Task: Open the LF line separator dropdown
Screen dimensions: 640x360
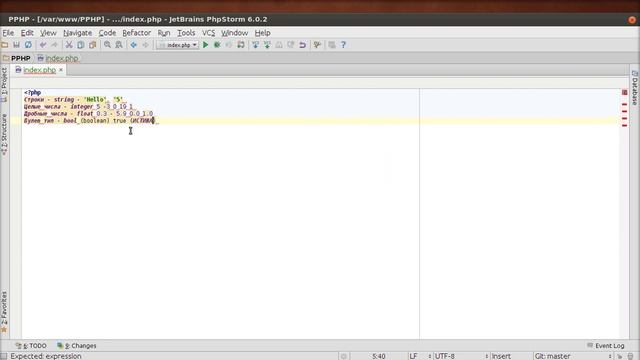Action: pyautogui.click(x=420, y=356)
